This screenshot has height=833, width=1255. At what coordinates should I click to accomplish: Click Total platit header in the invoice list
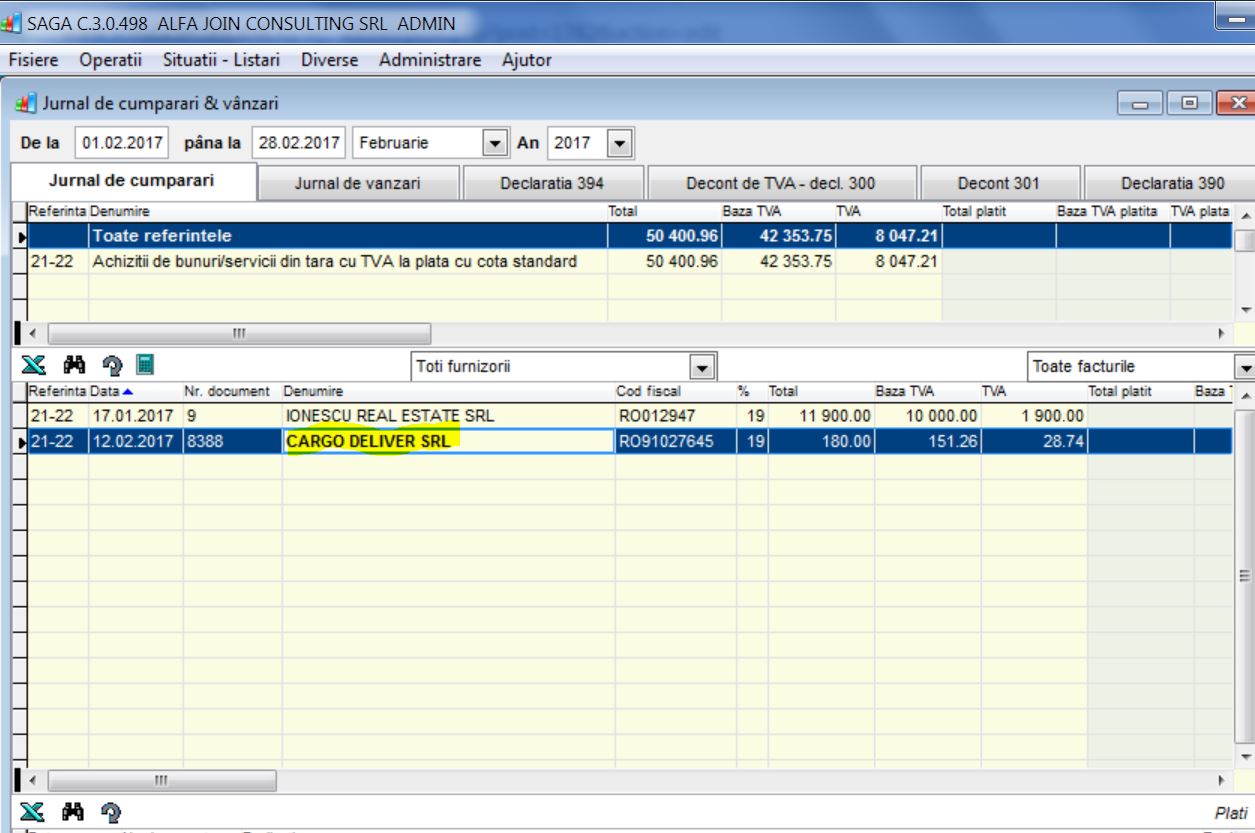click(1140, 390)
